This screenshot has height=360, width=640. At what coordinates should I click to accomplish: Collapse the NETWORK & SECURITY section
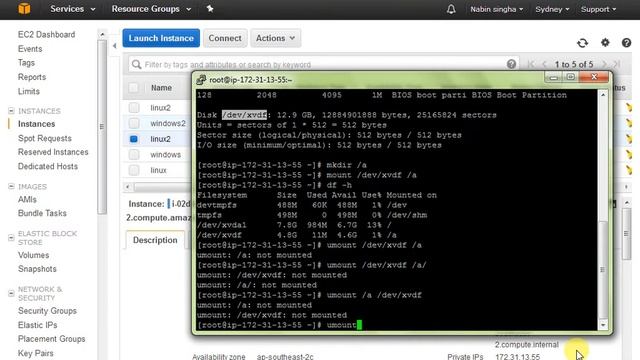coord(11,293)
